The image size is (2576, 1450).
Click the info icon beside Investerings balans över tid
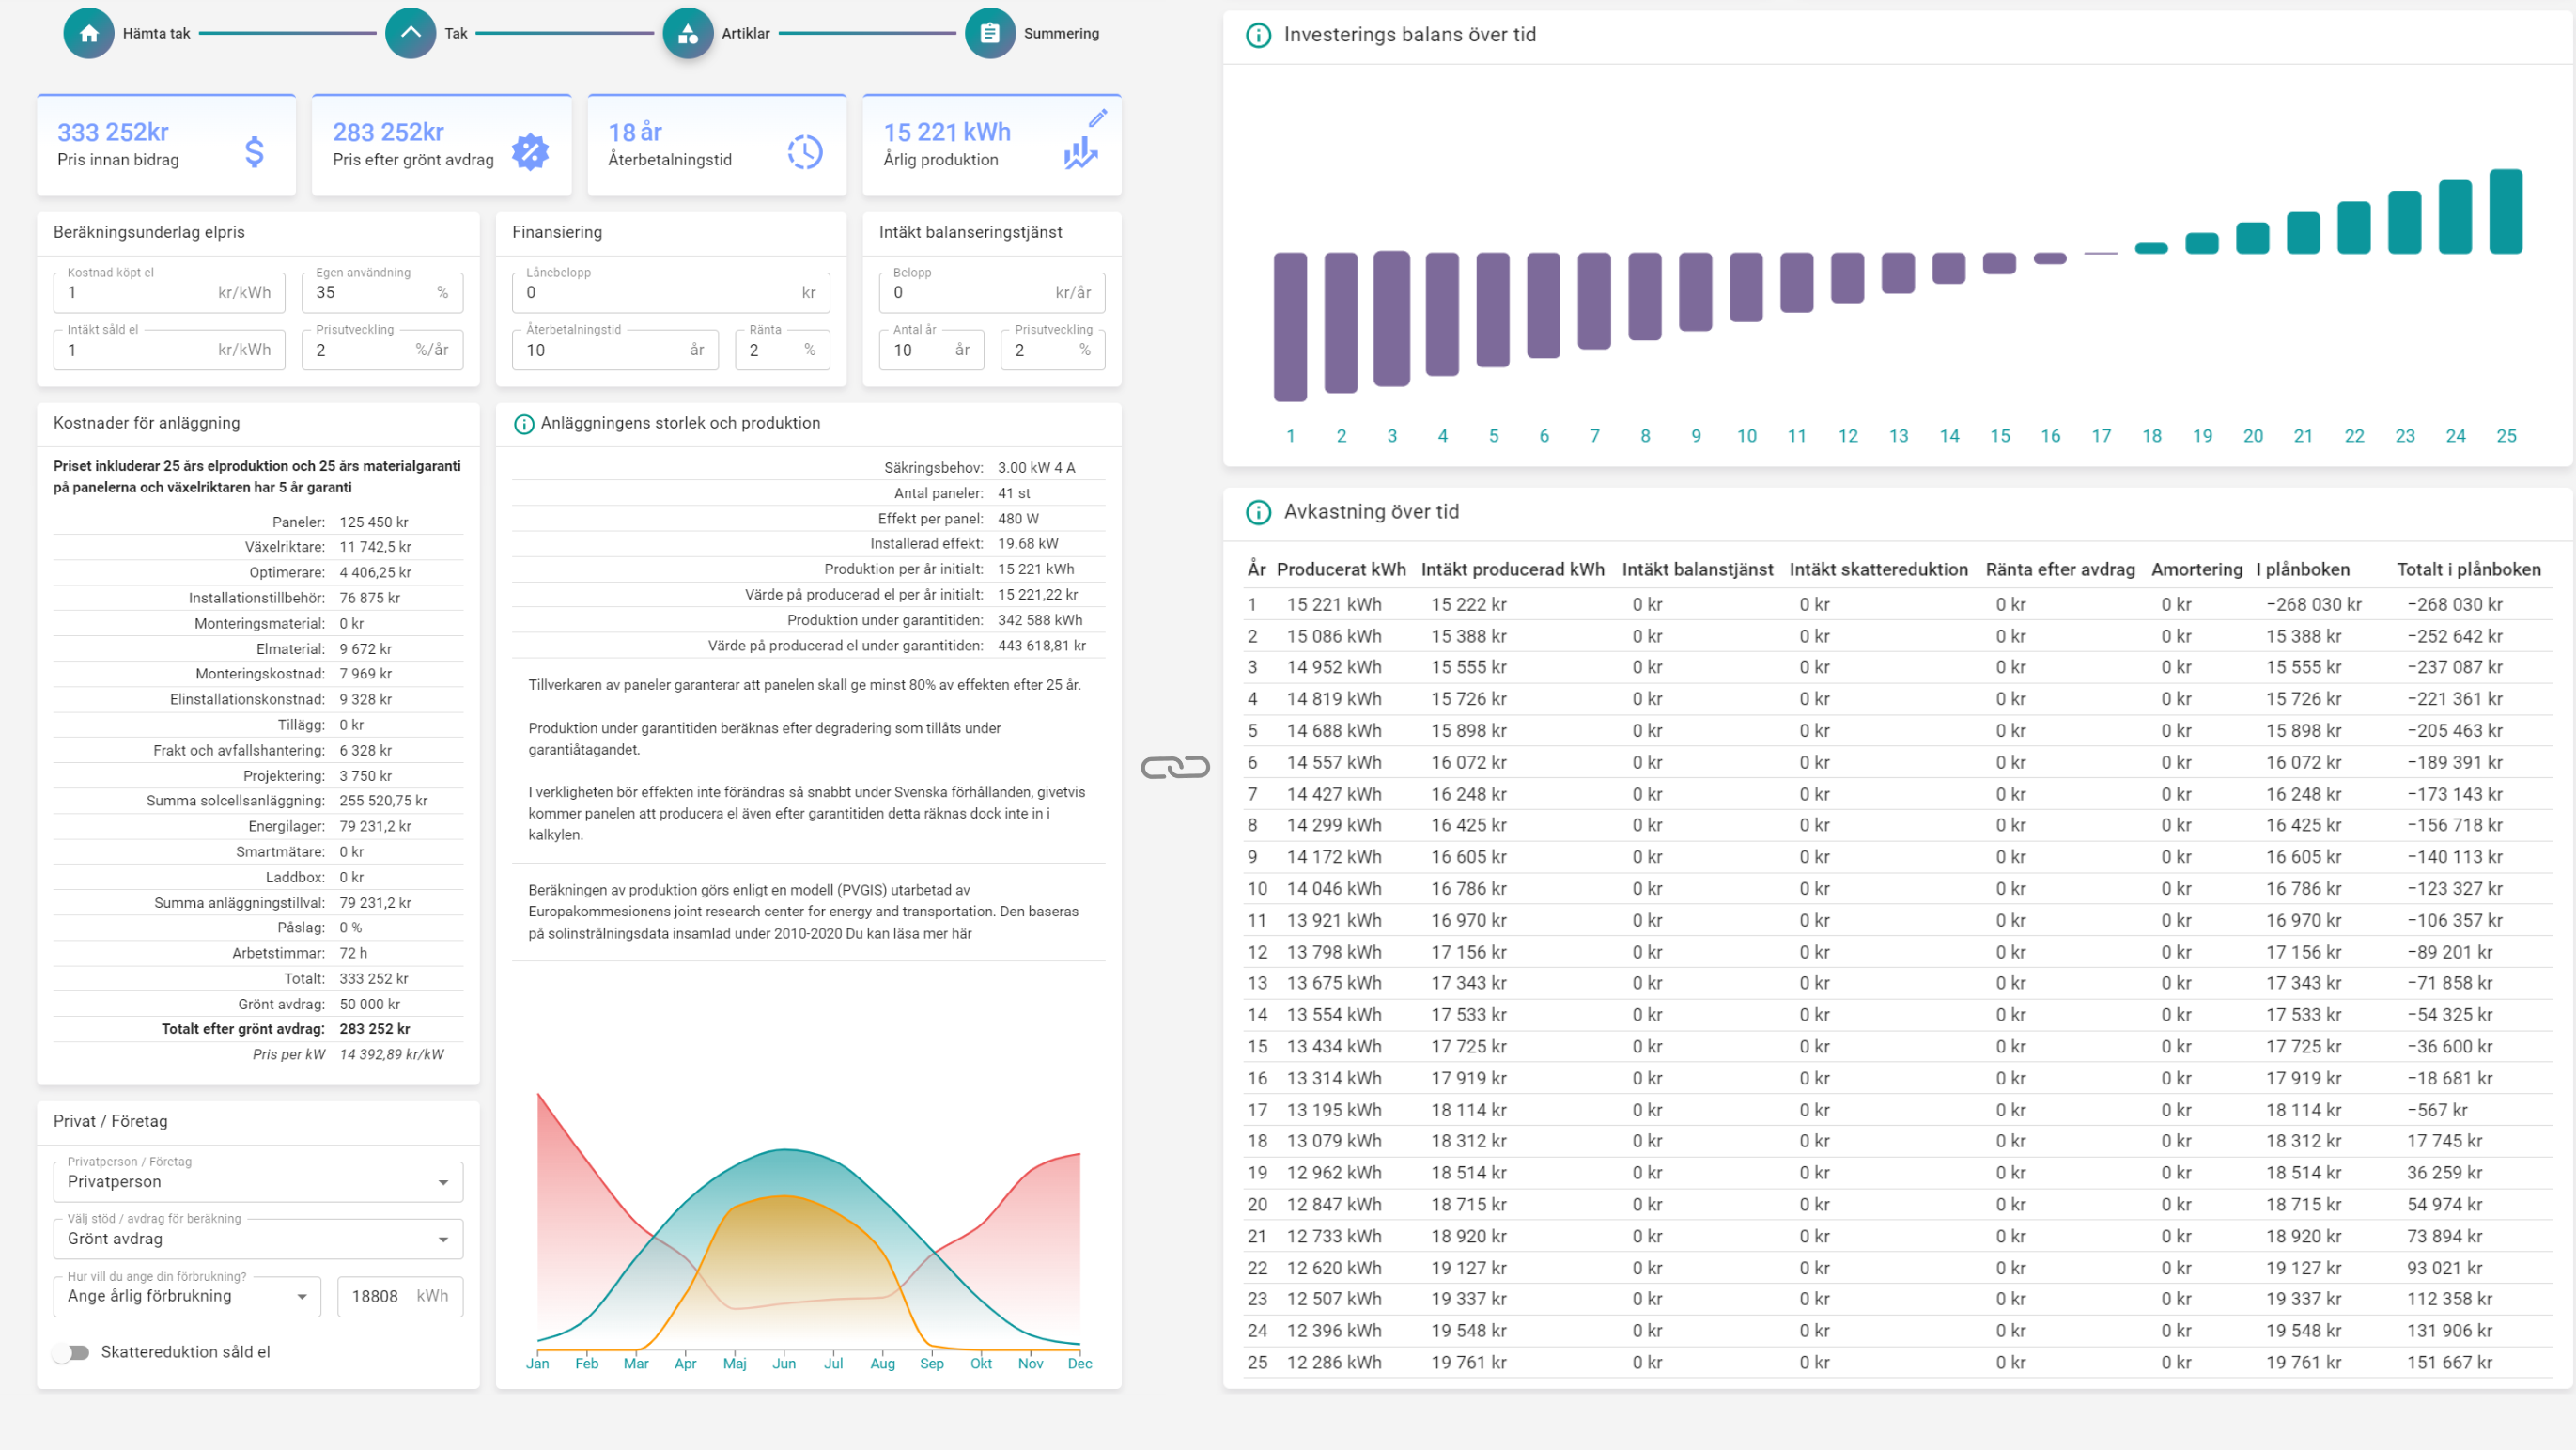point(1258,35)
